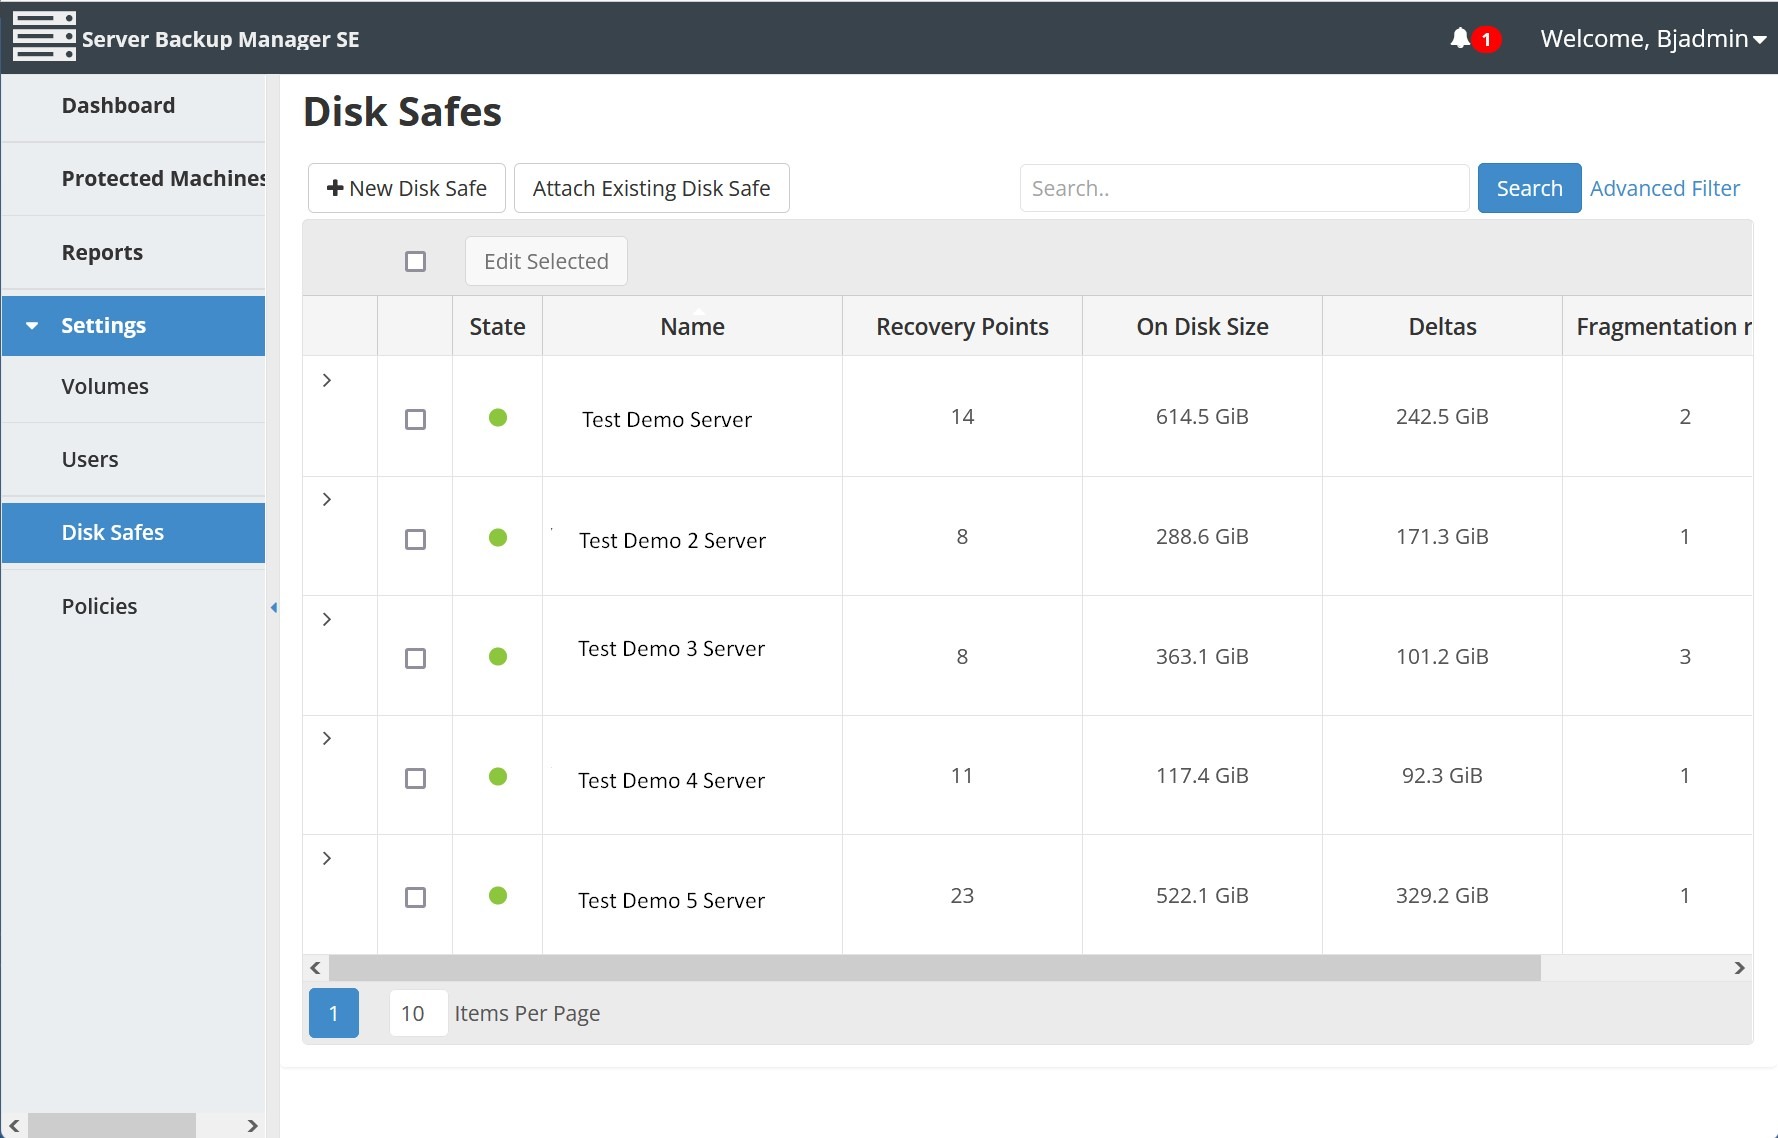The height and width of the screenshot is (1138, 1778).
Task: Select the checkbox for Test Demo 2 Server
Action: point(415,539)
